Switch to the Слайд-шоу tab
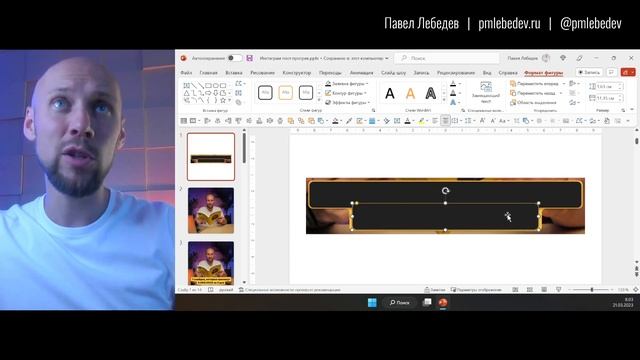The image size is (640, 360). [393, 73]
